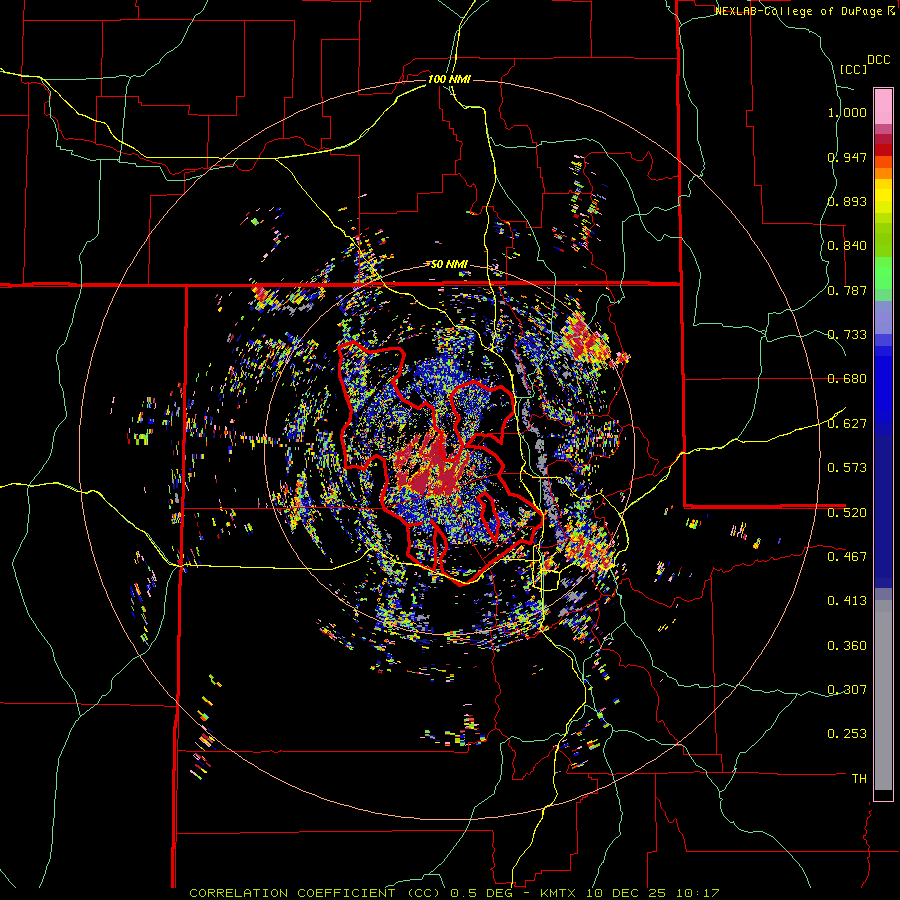The image size is (900, 900).
Task: Pick the gray lower segment of color bar
Action: (x=883, y=695)
